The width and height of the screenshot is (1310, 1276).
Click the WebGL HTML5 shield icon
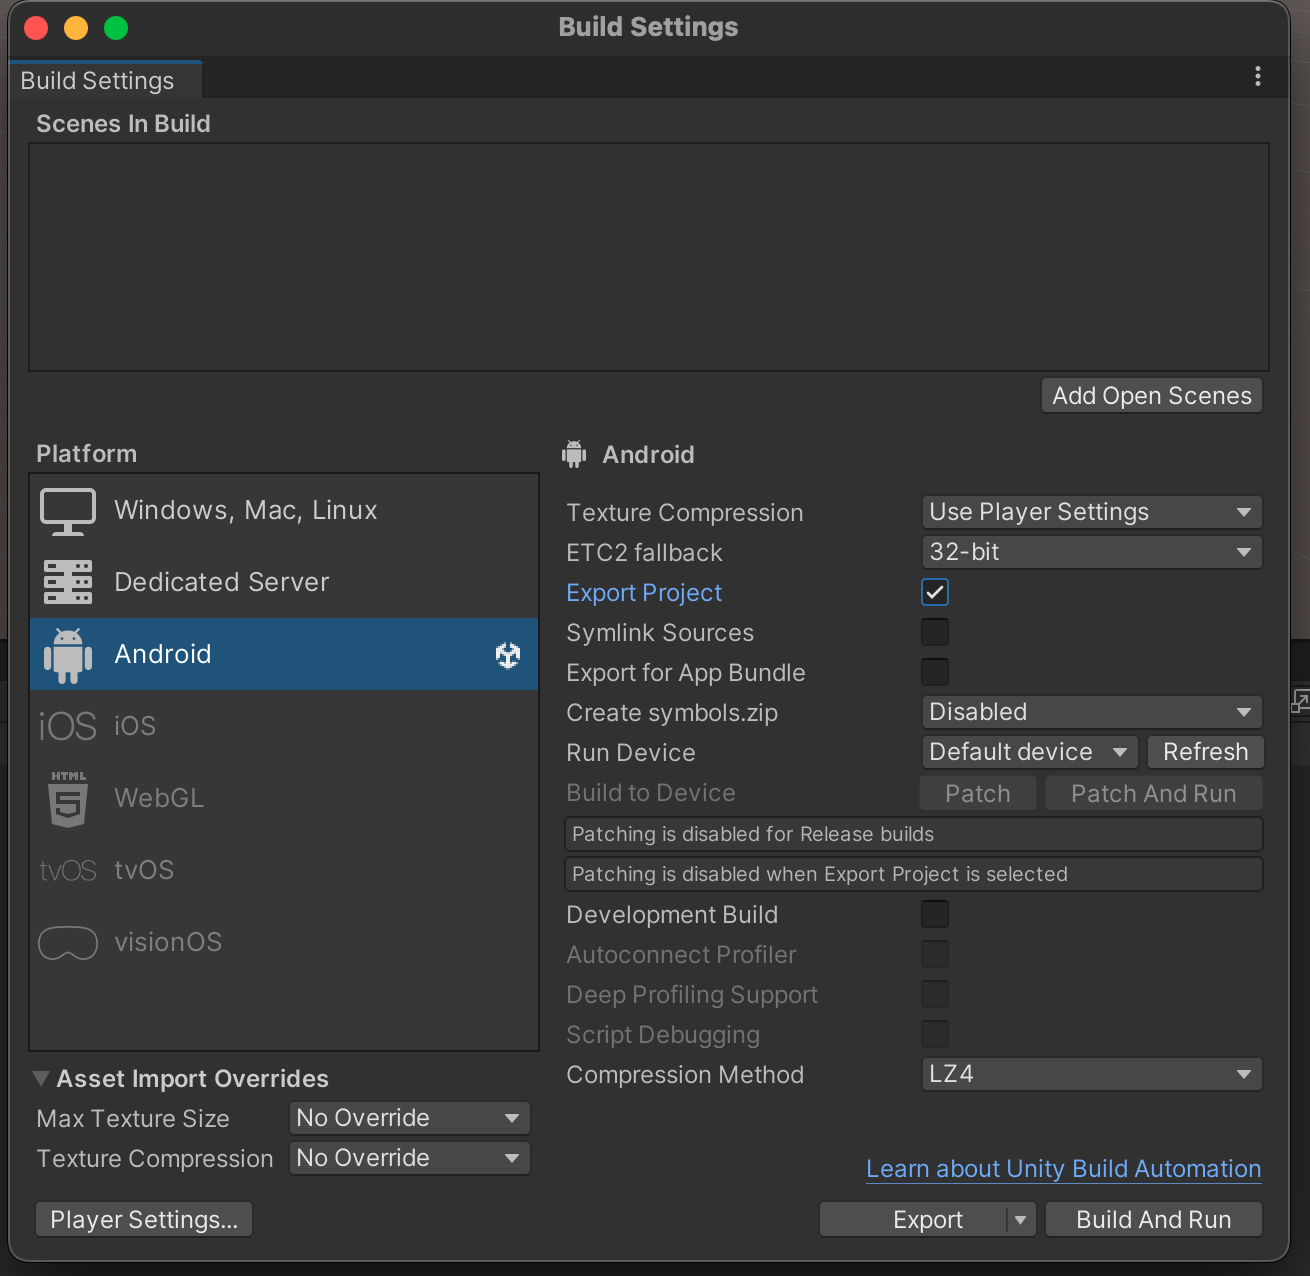tap(68, 799)
